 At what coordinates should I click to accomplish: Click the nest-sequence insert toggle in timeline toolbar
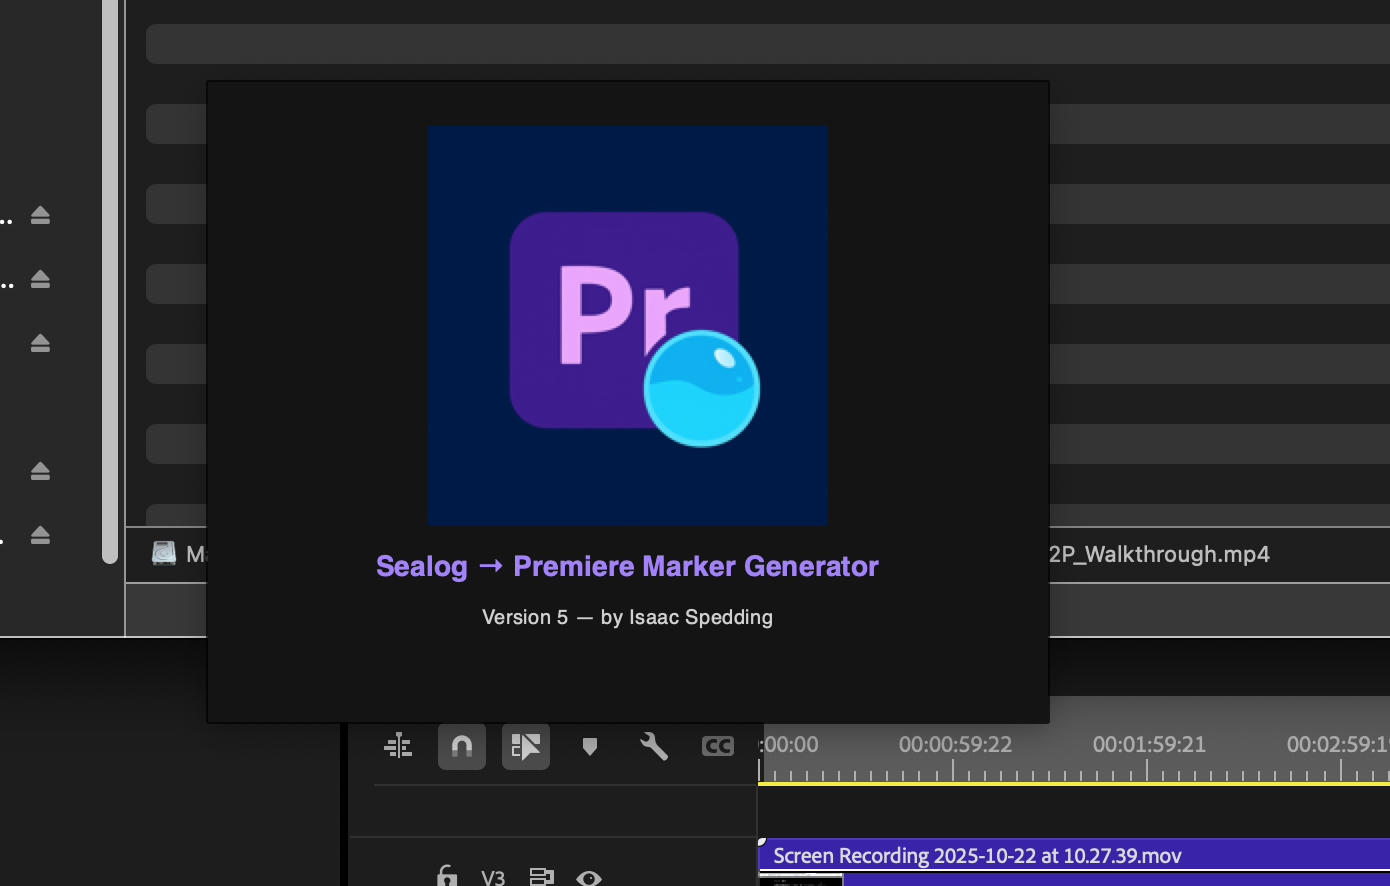point(398,746)
